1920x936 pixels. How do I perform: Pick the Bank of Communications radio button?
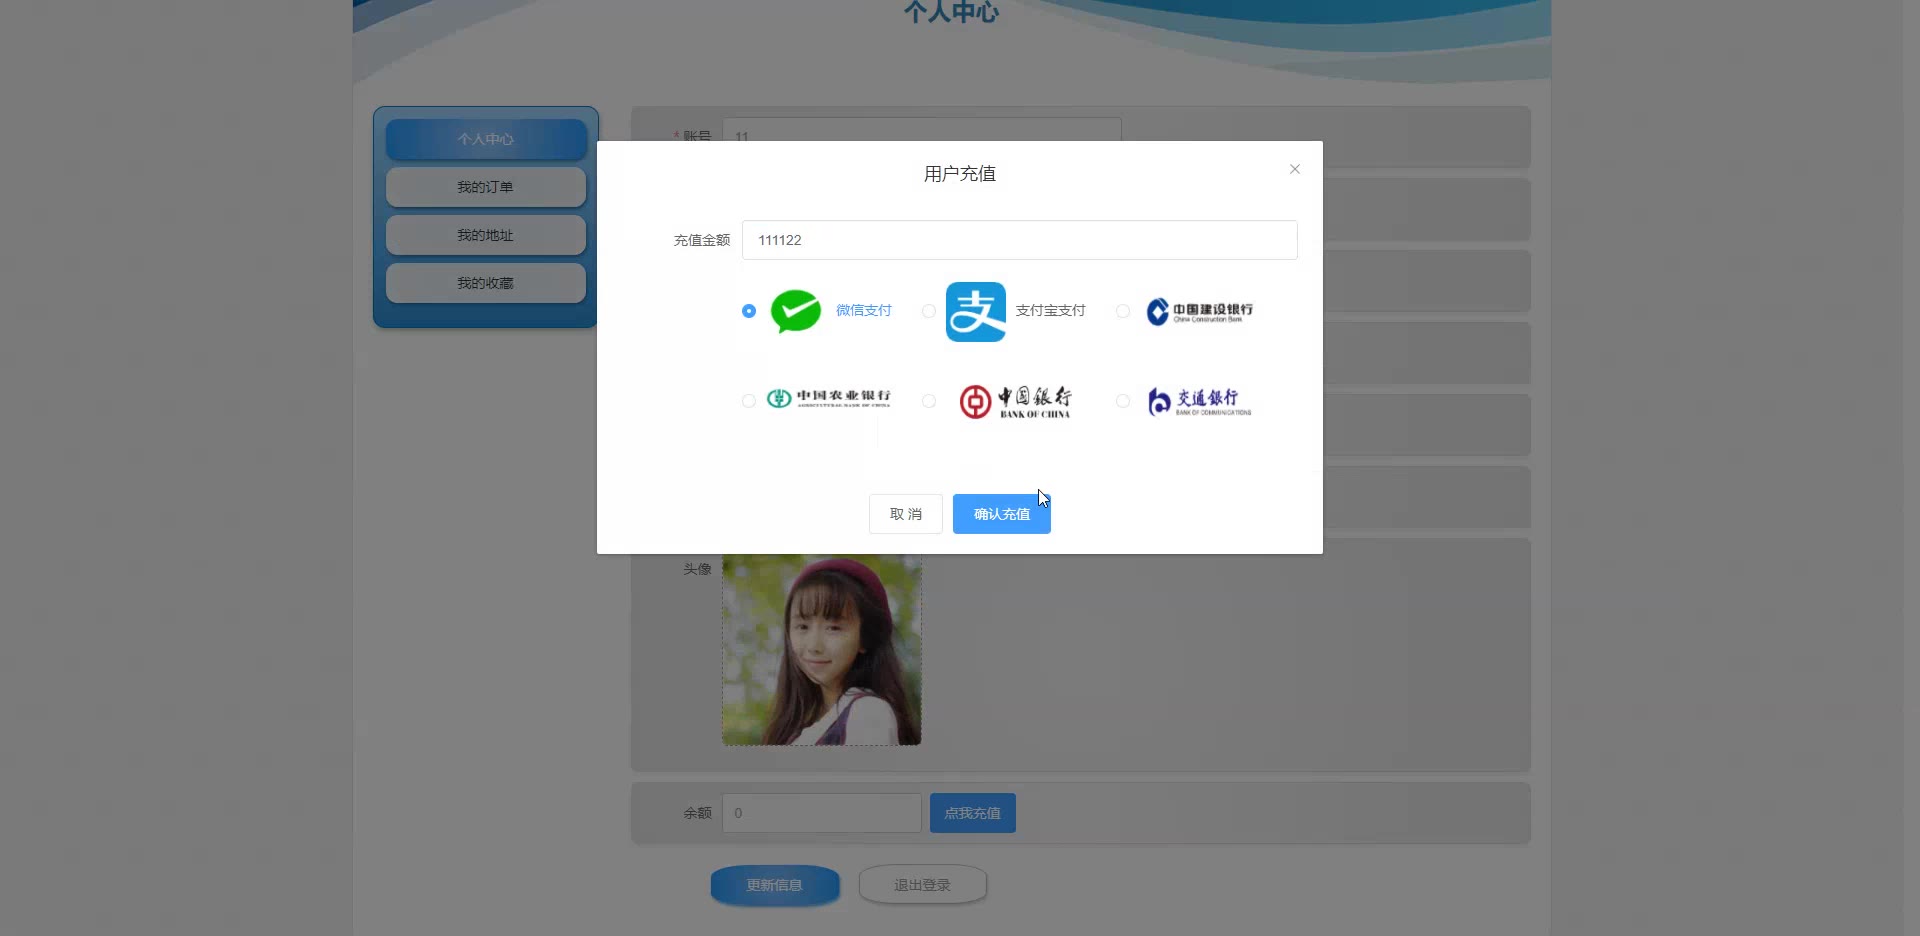[x=1123, y=401]
